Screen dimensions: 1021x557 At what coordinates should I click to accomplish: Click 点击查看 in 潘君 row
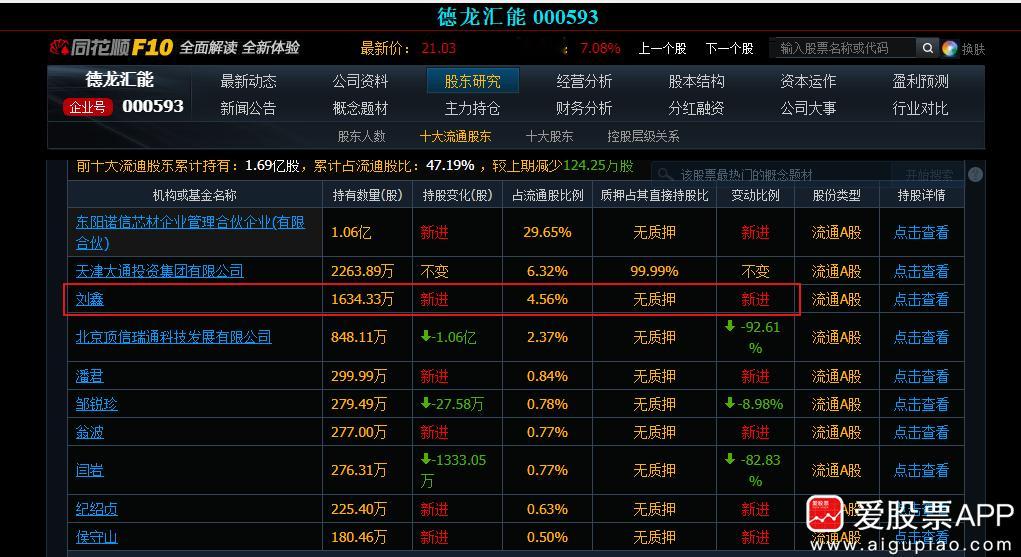tap(921, 376)
